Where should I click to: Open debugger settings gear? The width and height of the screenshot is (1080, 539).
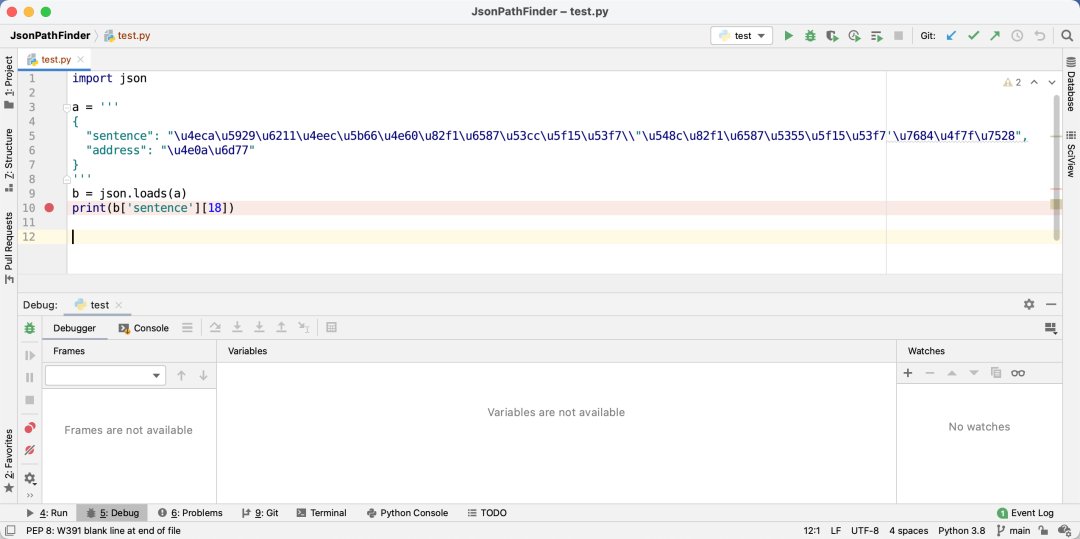[x=30, y=478]
